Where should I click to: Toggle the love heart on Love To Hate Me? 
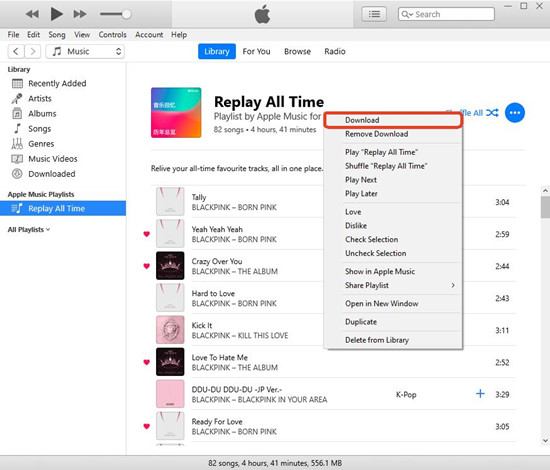coord(147,362)
